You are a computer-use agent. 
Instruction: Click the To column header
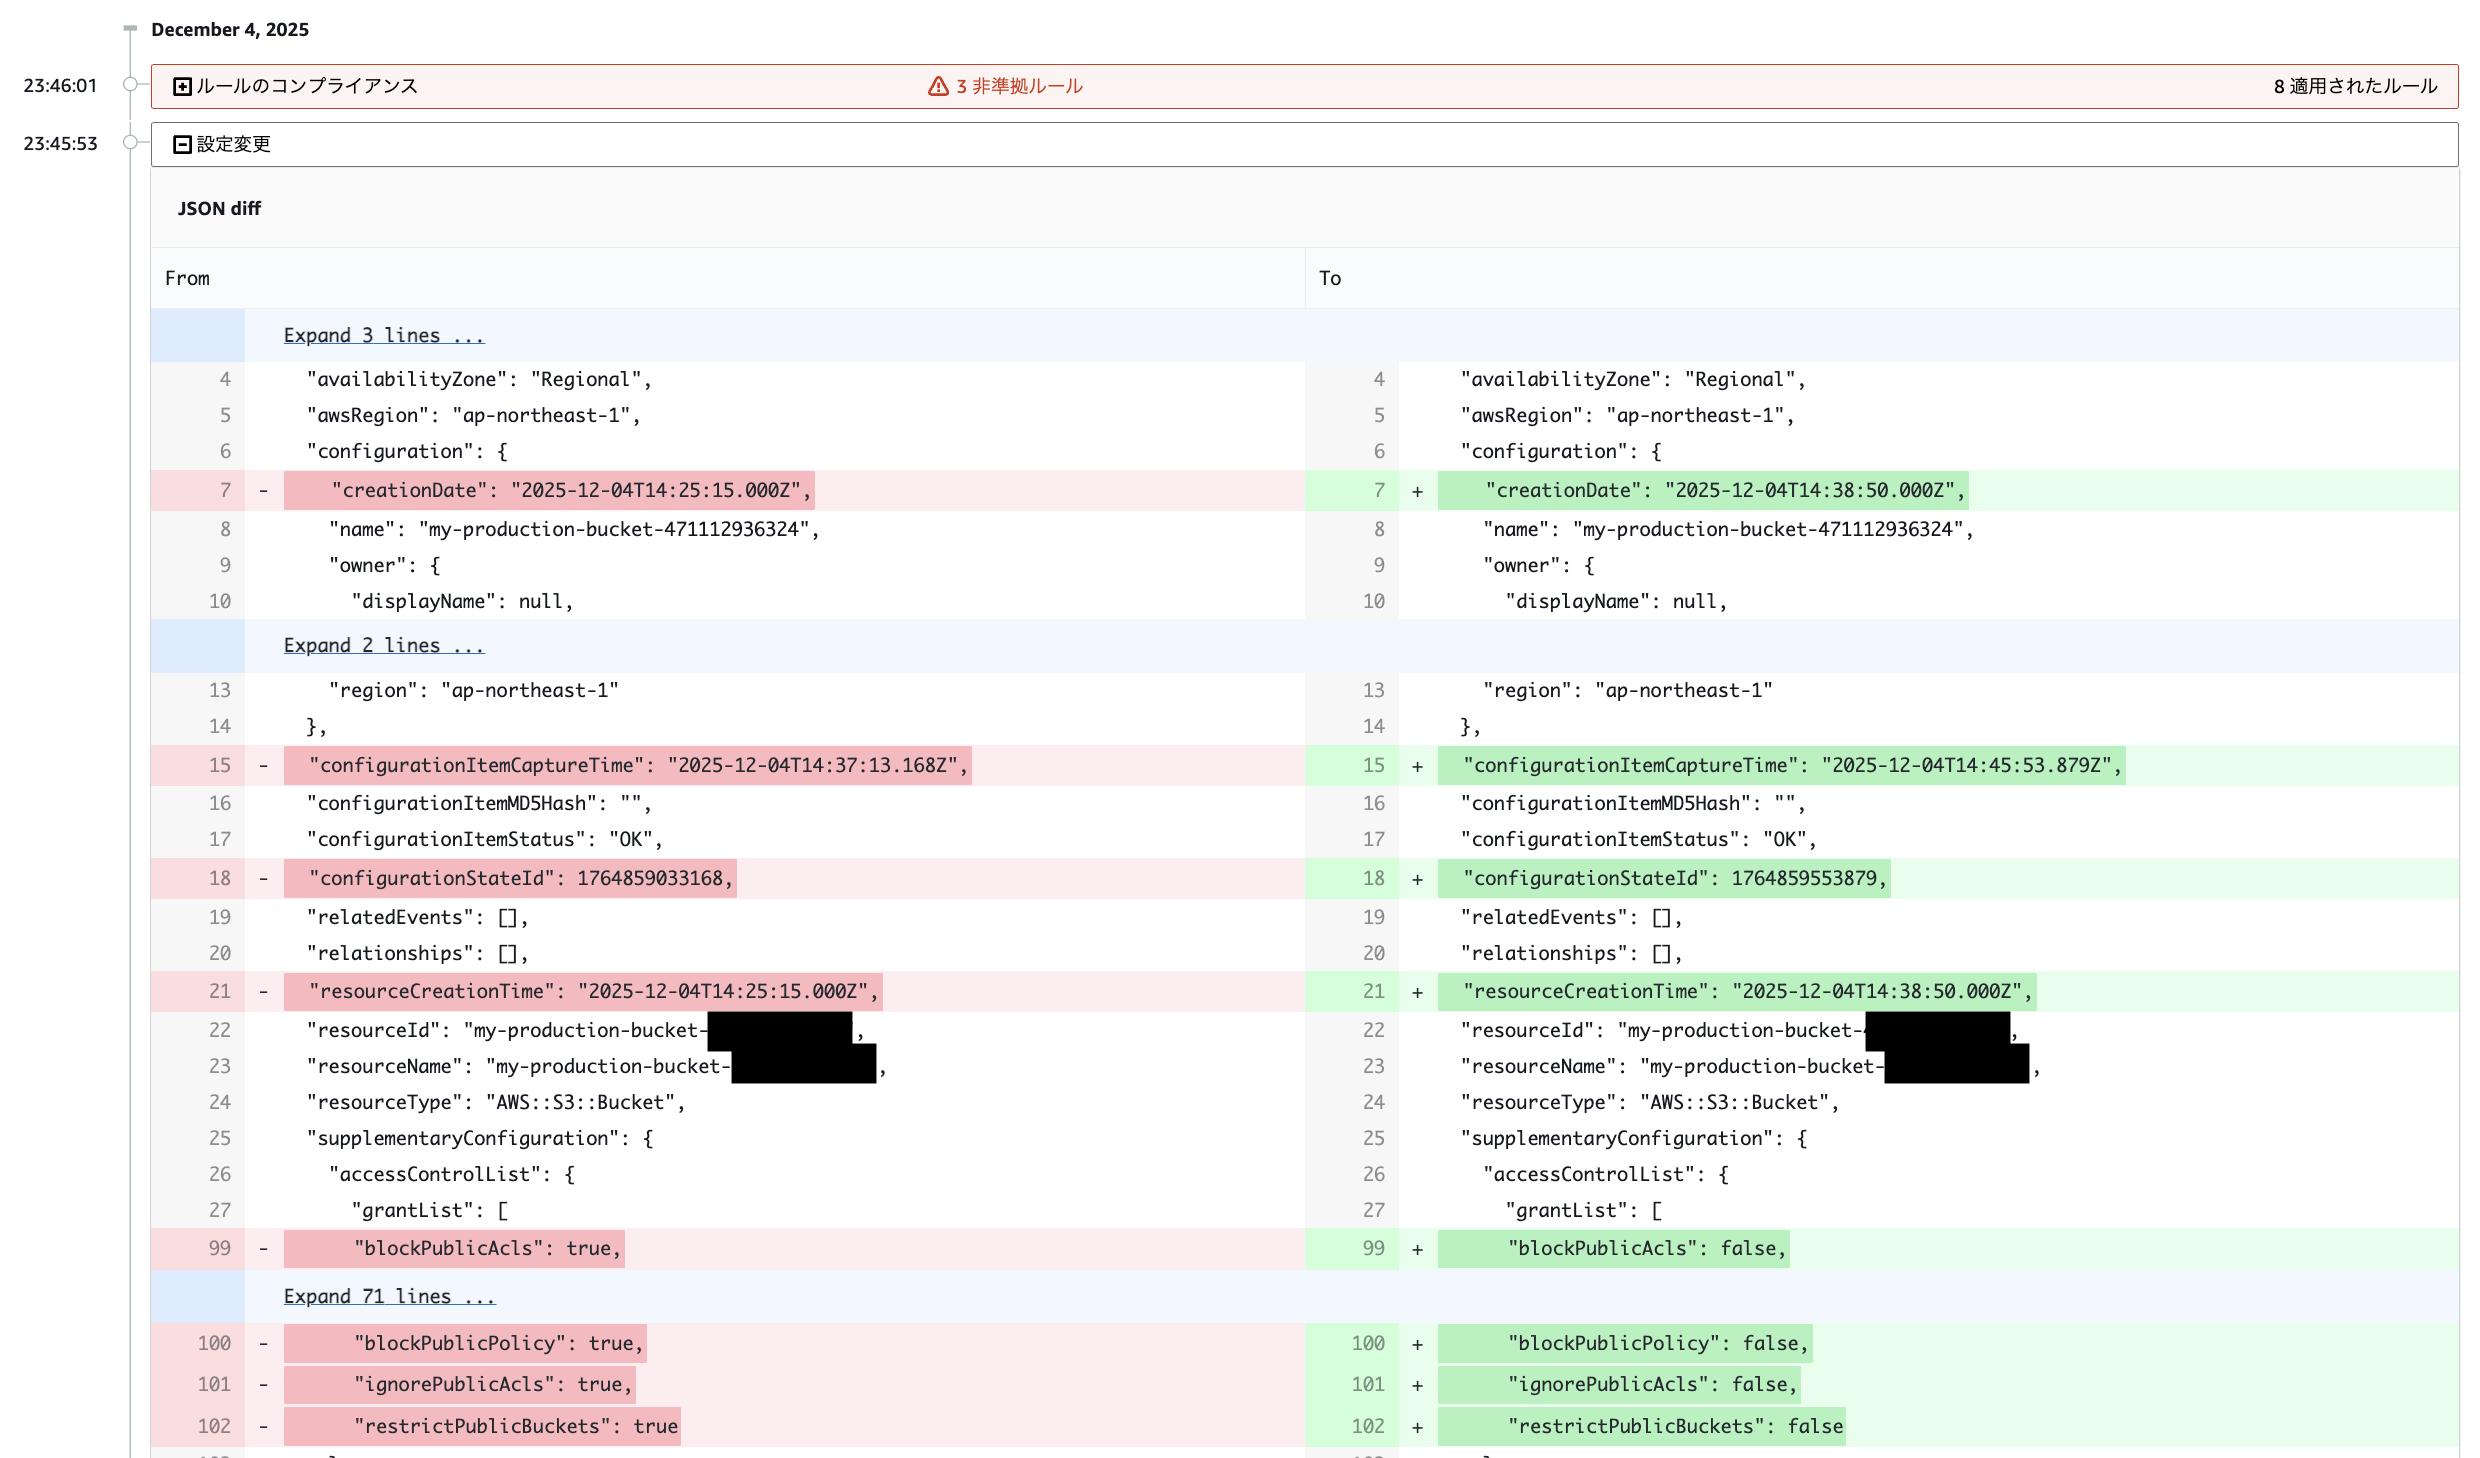(x=1329, y=279)
